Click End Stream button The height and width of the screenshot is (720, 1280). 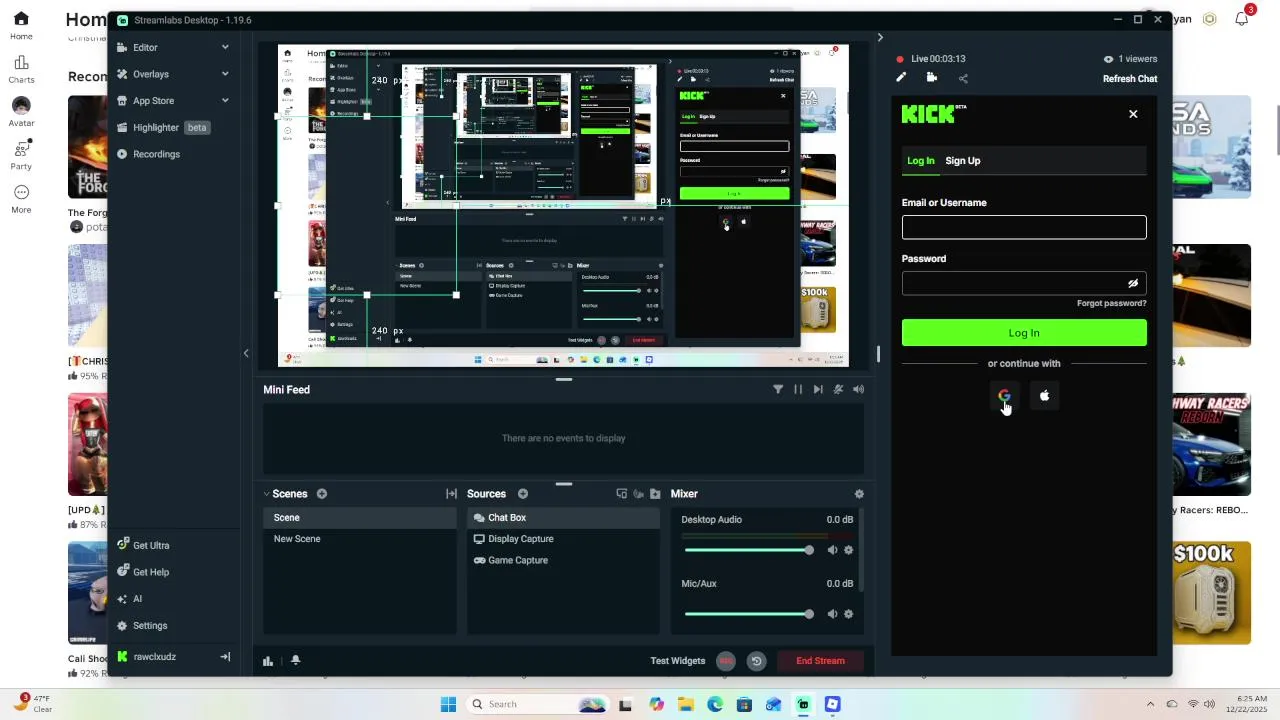click(820, 661)
